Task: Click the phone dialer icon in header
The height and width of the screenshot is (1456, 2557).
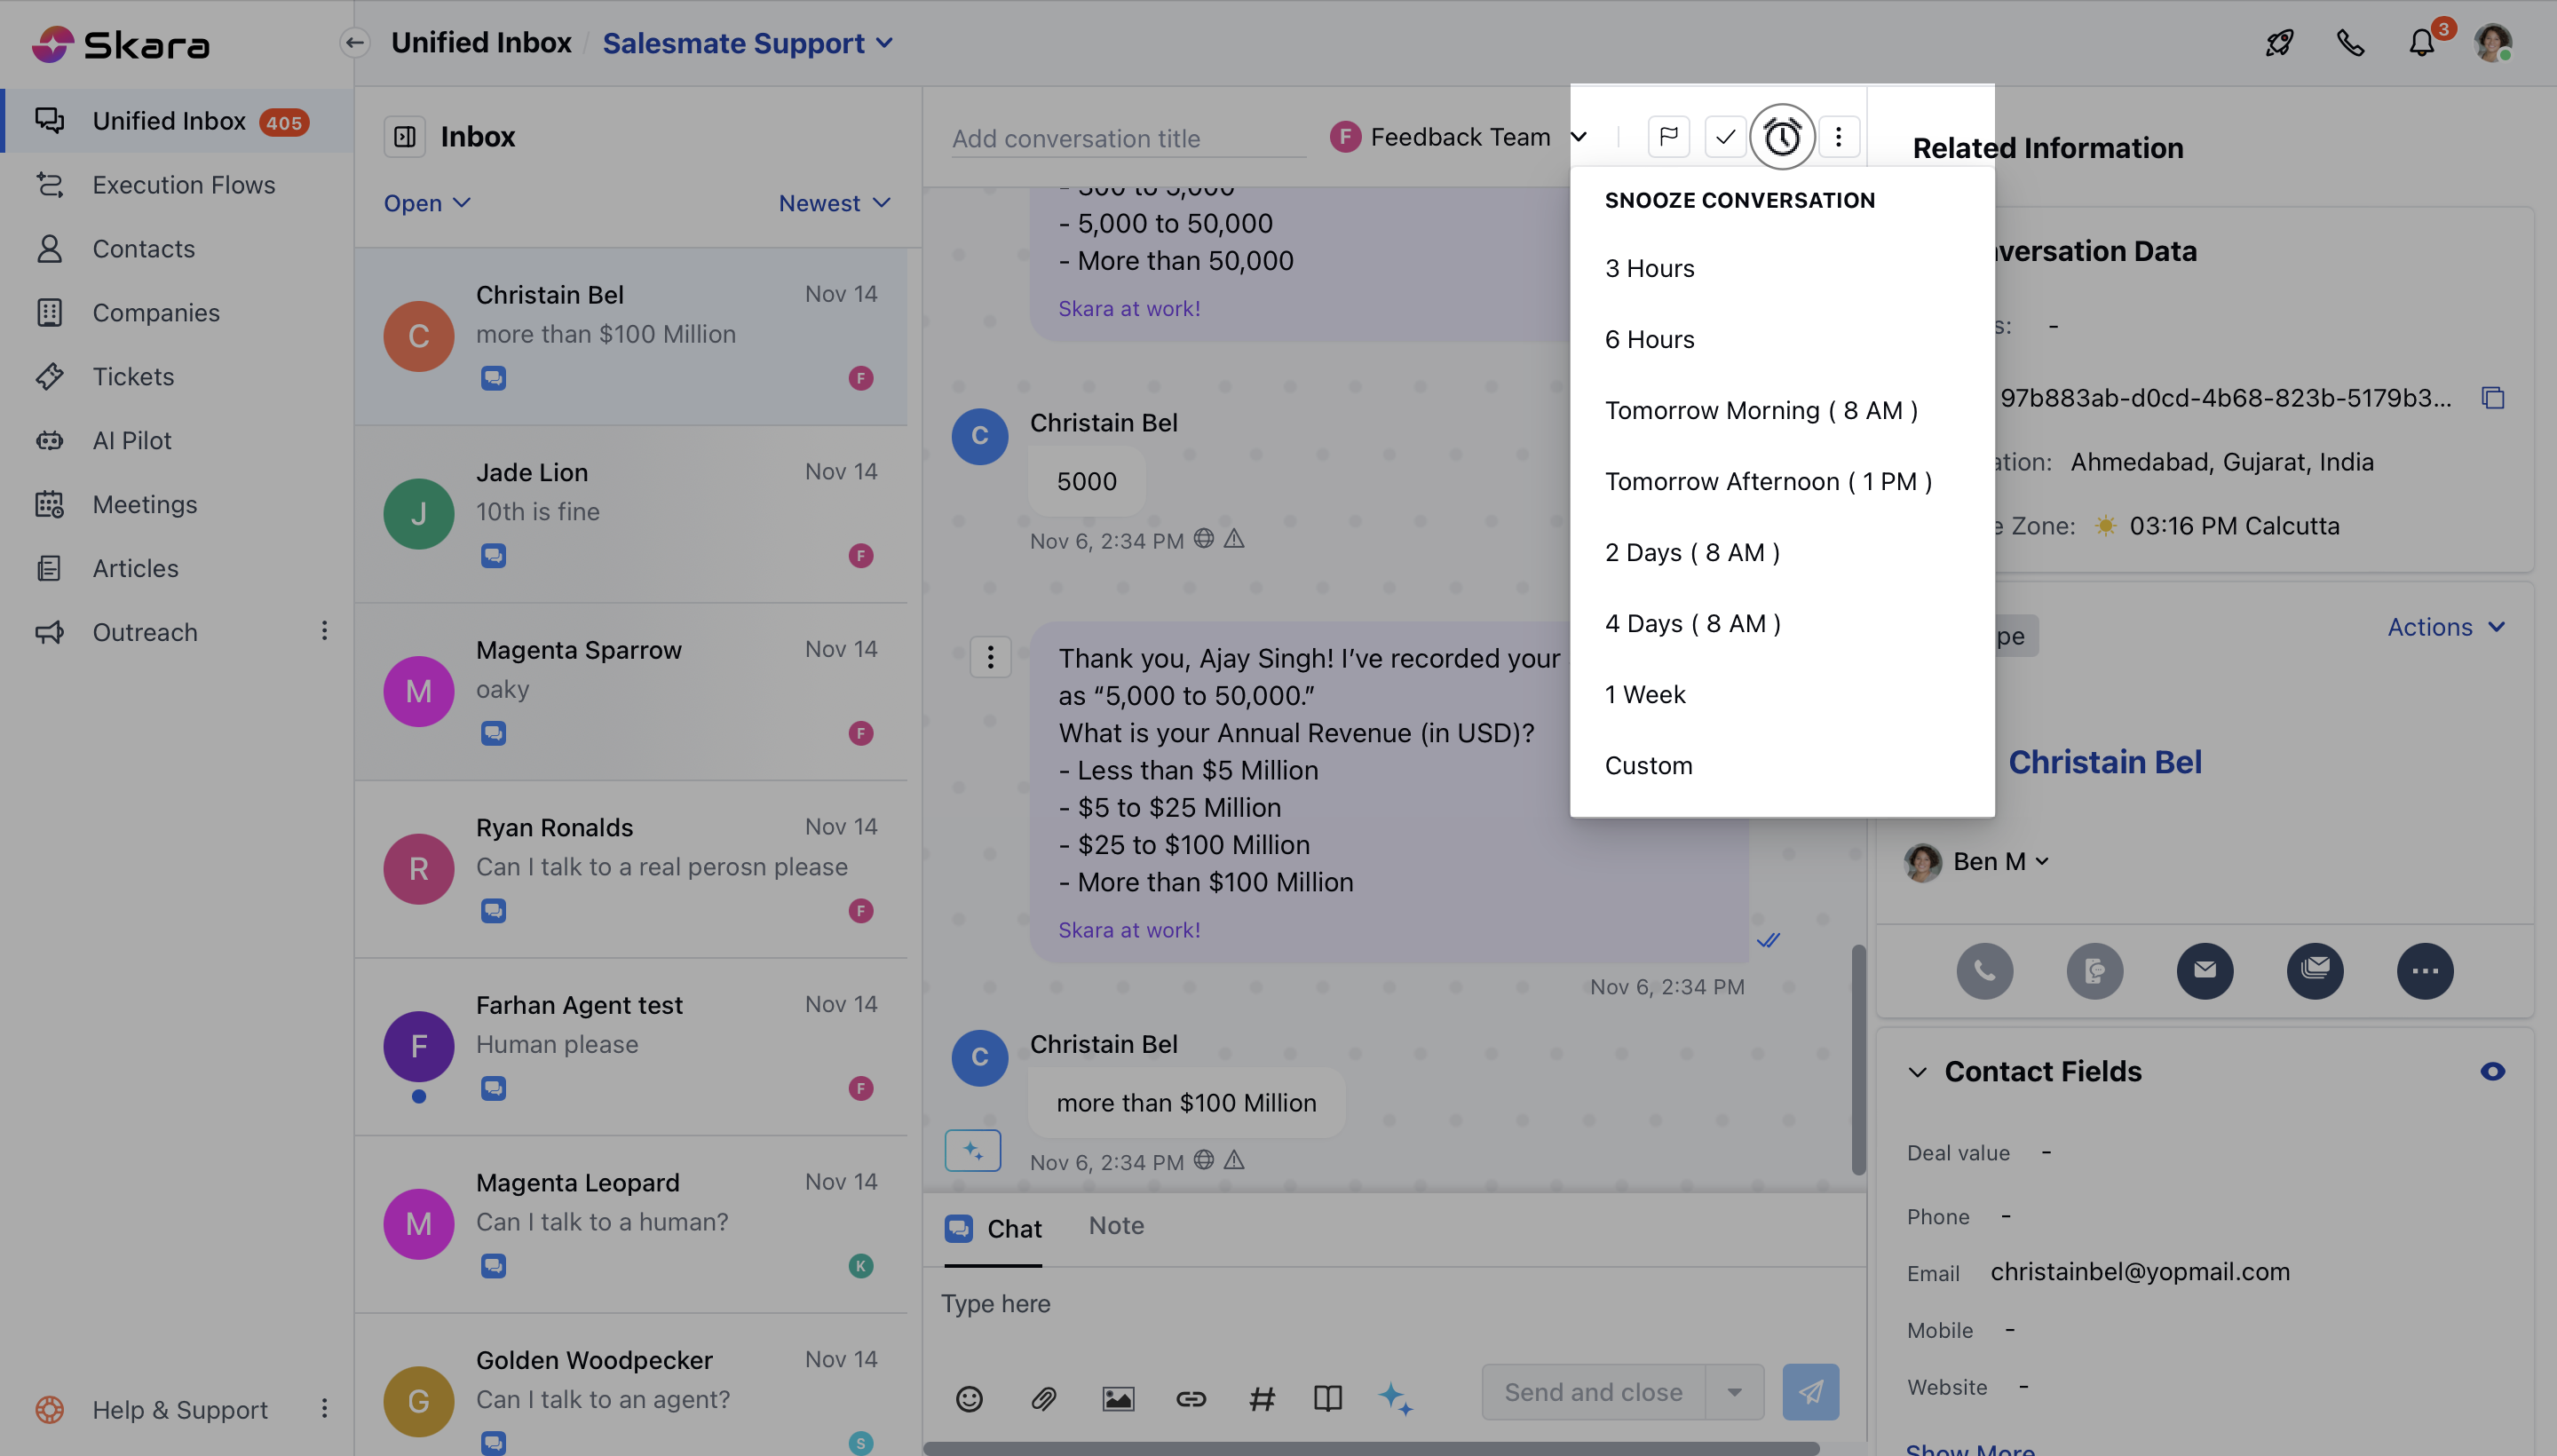Action: coord(2350,43)
